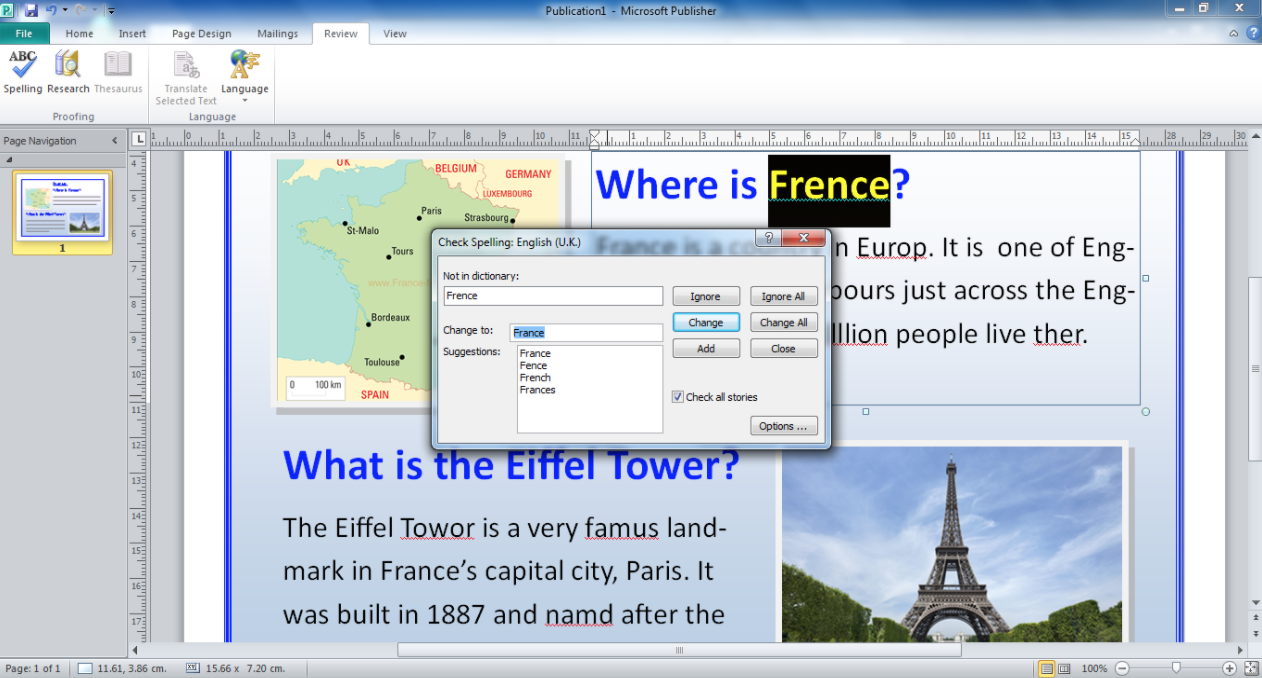Click the Change All button

point(783,322)
